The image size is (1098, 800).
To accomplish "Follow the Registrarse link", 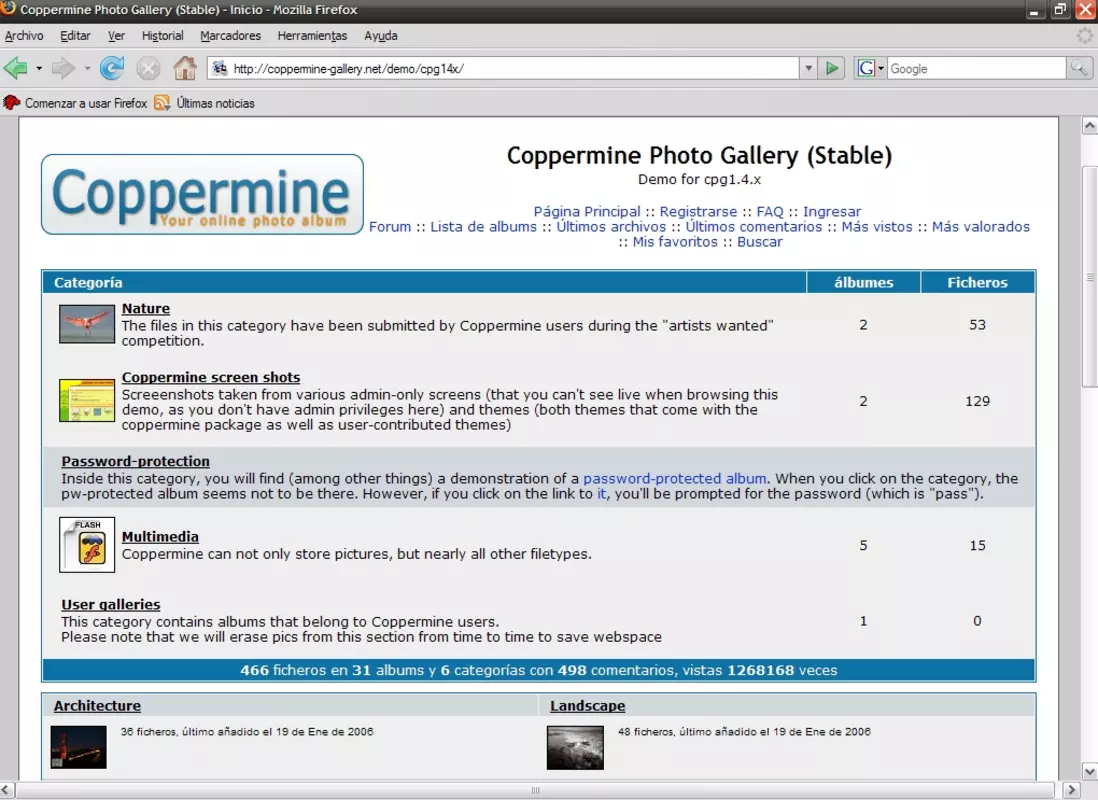I will tap(698, 212).
